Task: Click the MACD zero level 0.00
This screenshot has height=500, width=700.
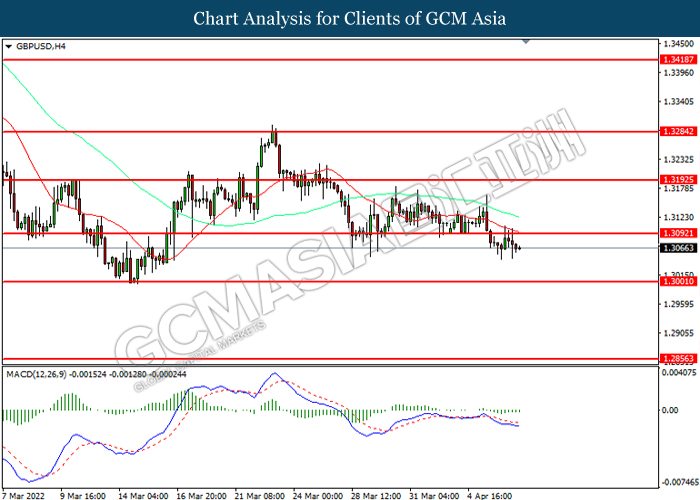Action: point(671,410)
